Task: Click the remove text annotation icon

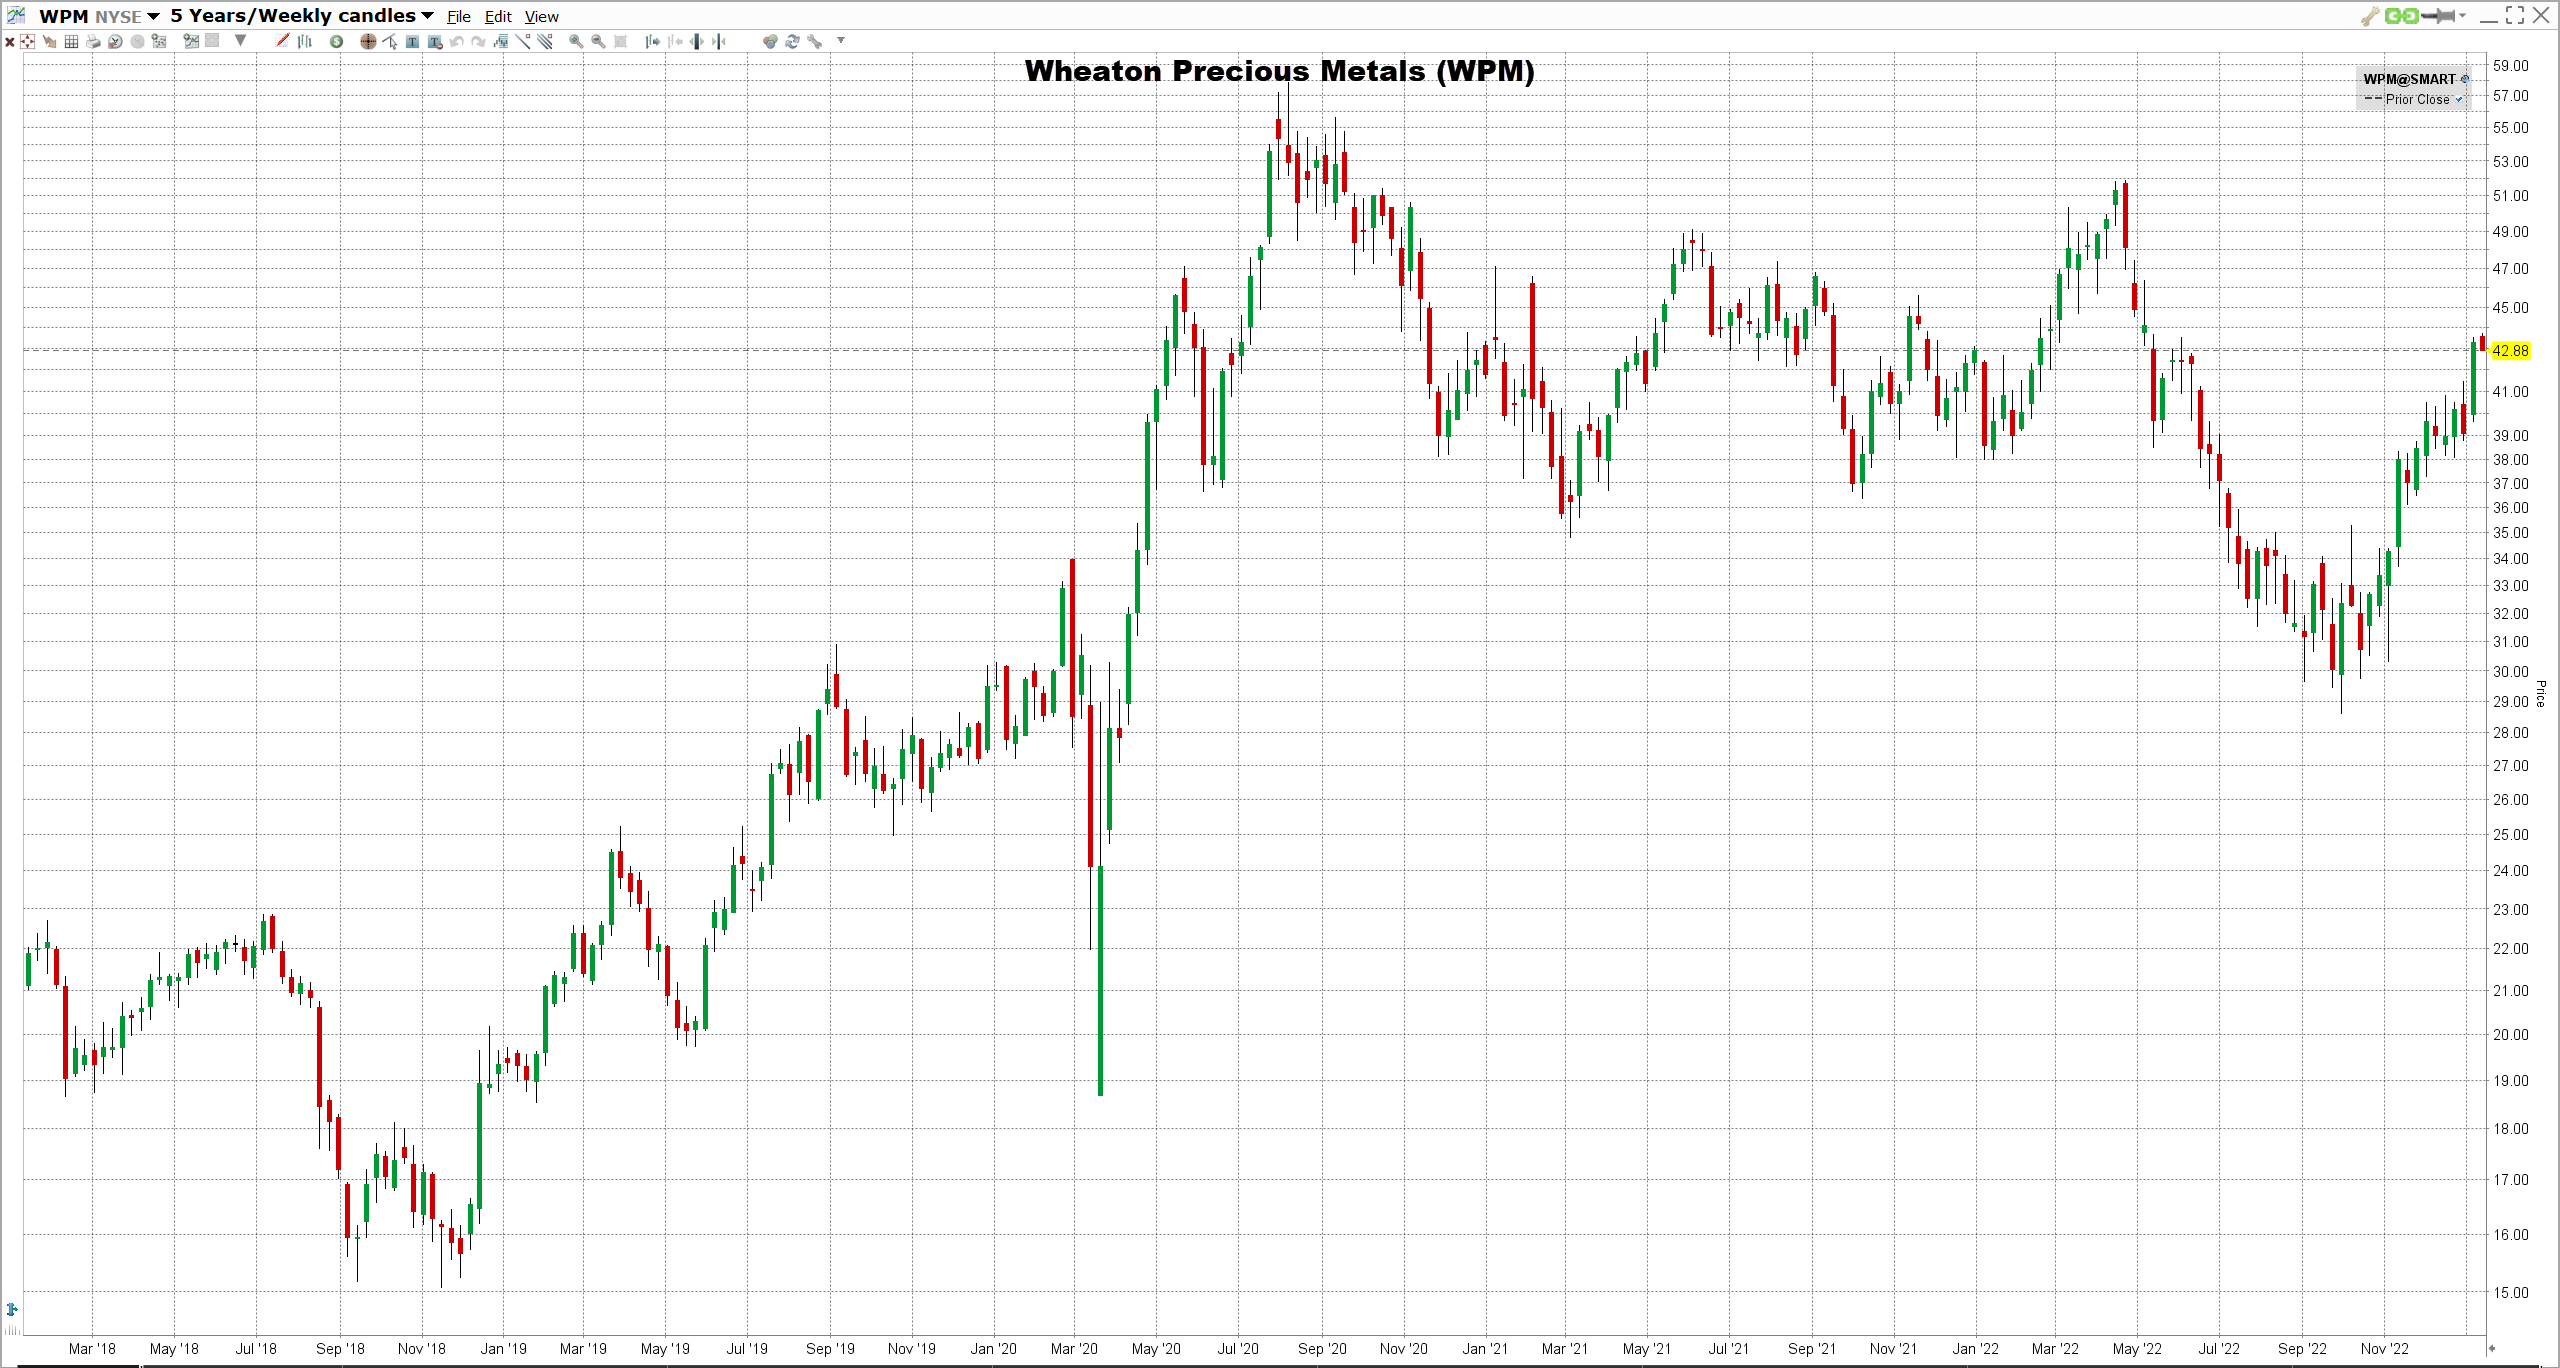Action: tap(434, 42)
